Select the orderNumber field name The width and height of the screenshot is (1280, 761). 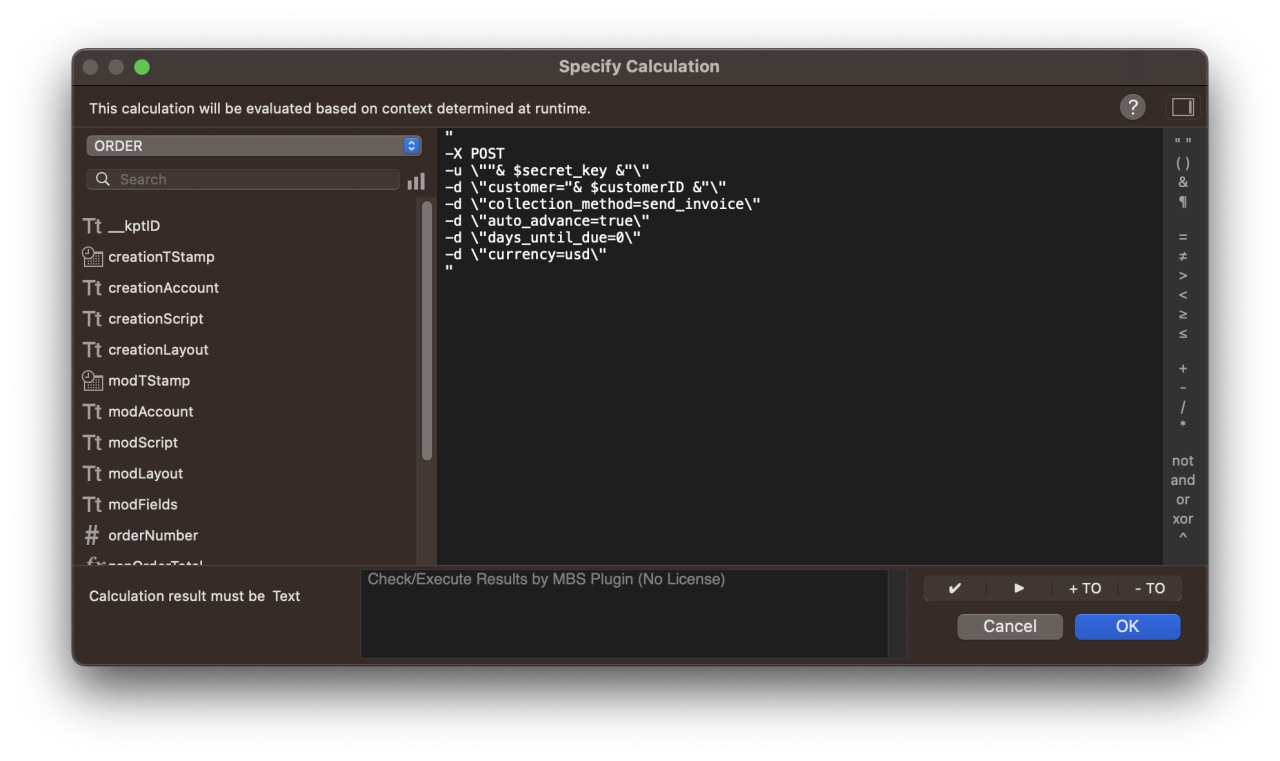pyautogui.click(x=153, y=535)
